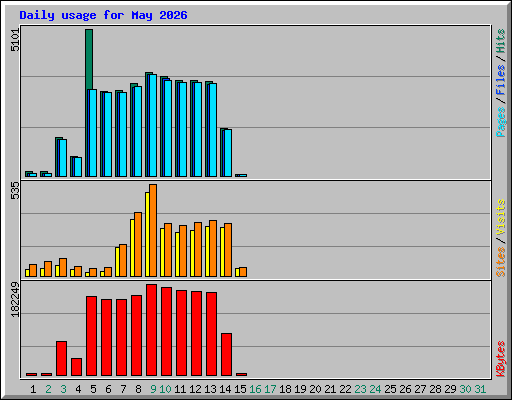
Task: Click day 21 on the x-axis
Action: coord(330,389)
